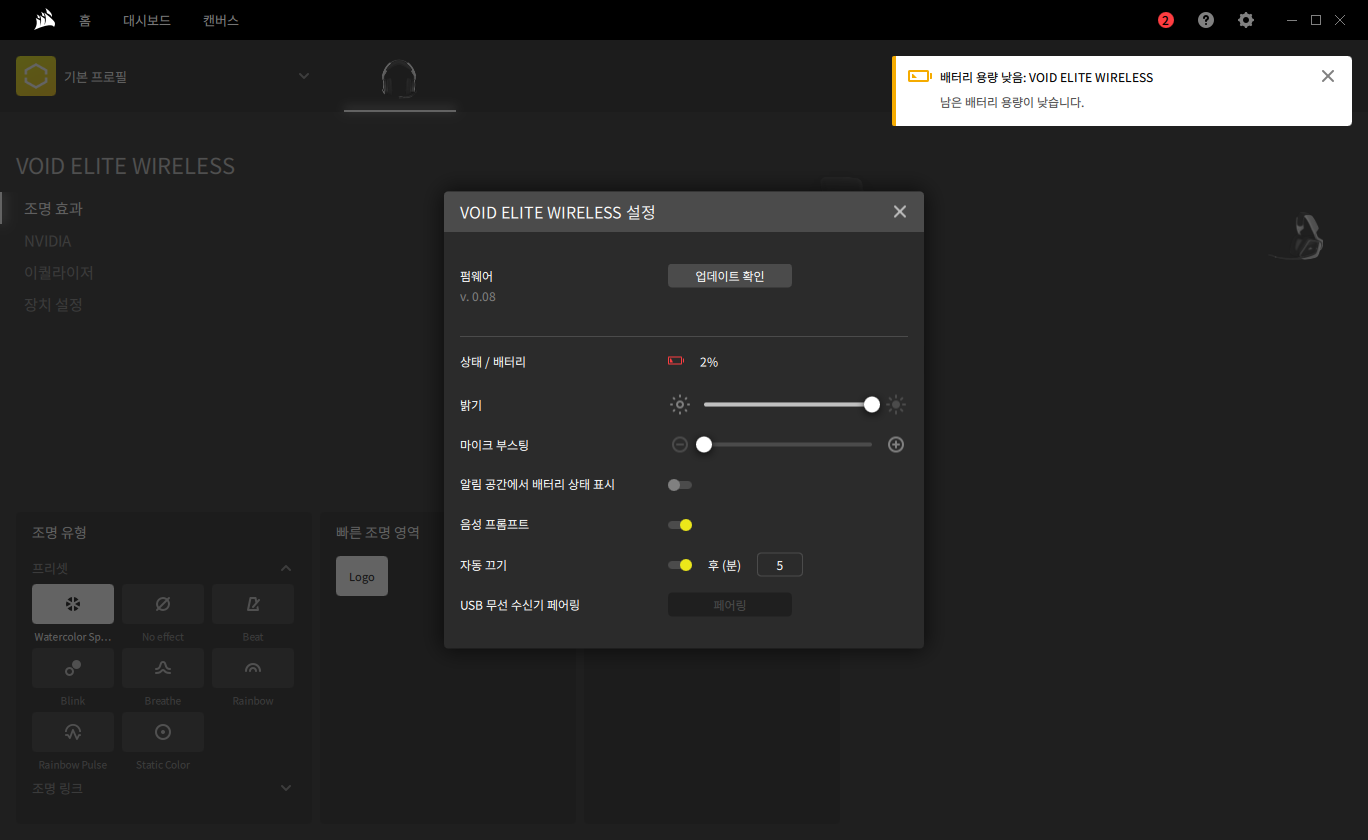
Task: Select the Watercolor Spectrum lighting preset
Action: click(x=73, y=604)
